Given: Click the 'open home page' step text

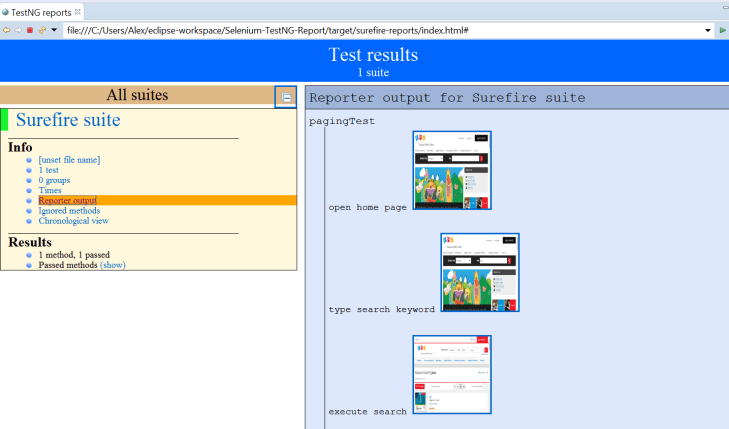Looking at the screenshot, I should click(x=367, y=207).
